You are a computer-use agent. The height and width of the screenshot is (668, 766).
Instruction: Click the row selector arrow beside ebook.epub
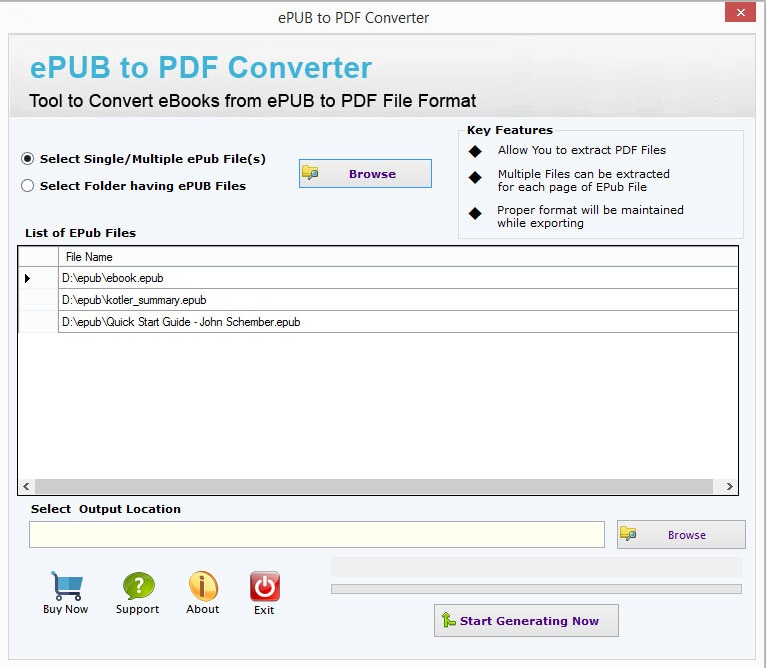coord(38,278)
